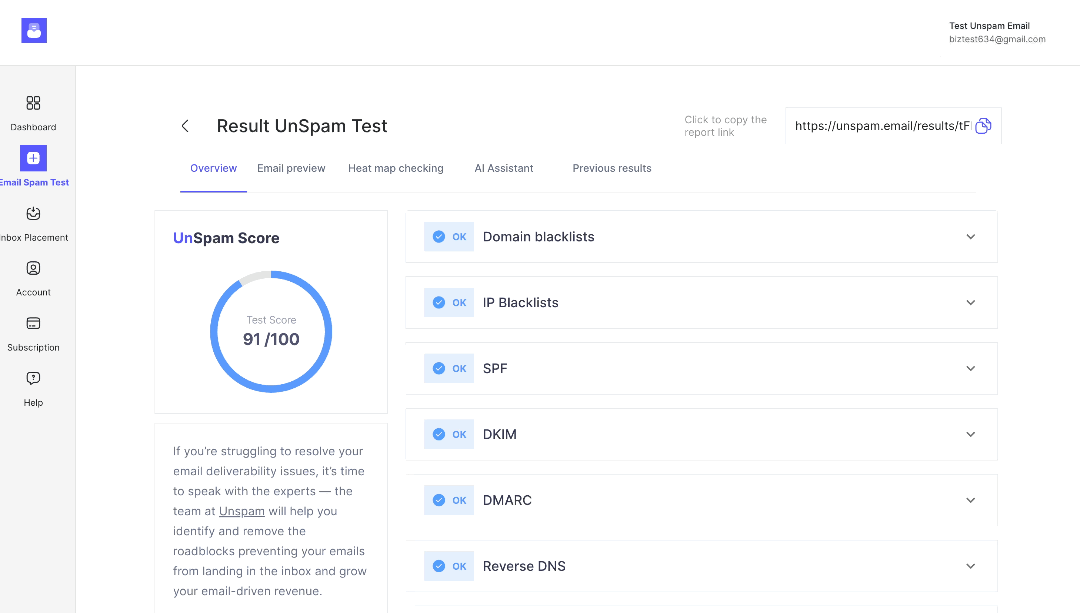Open the Subscription sidebar icon
This screenshot has width=1080, height=616.
click(33, 323)
